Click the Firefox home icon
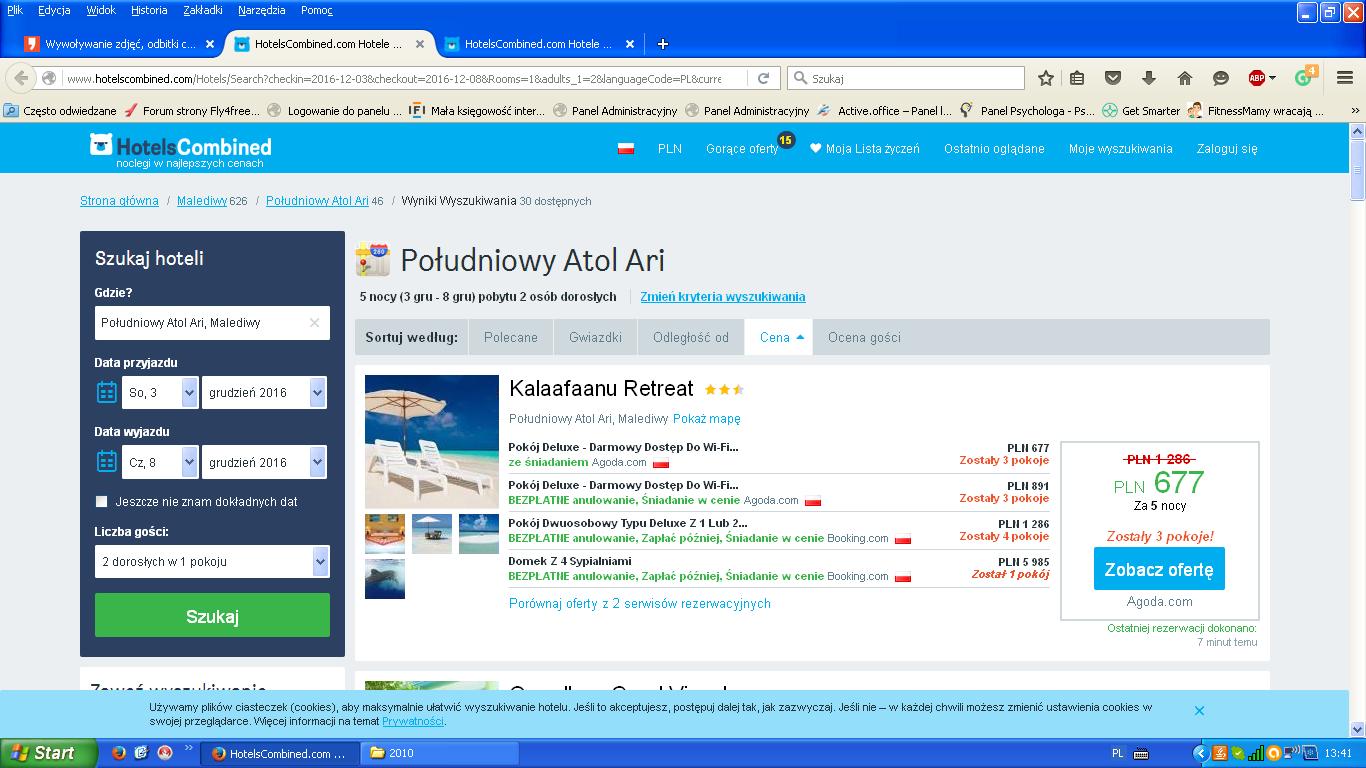This screenshot has width=1366, height=768. 1185,78
